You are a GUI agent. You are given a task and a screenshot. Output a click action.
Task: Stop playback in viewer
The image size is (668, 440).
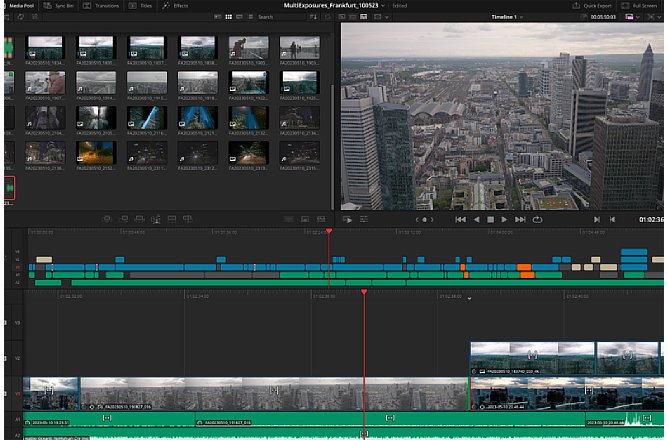click(x=491, y=220)
